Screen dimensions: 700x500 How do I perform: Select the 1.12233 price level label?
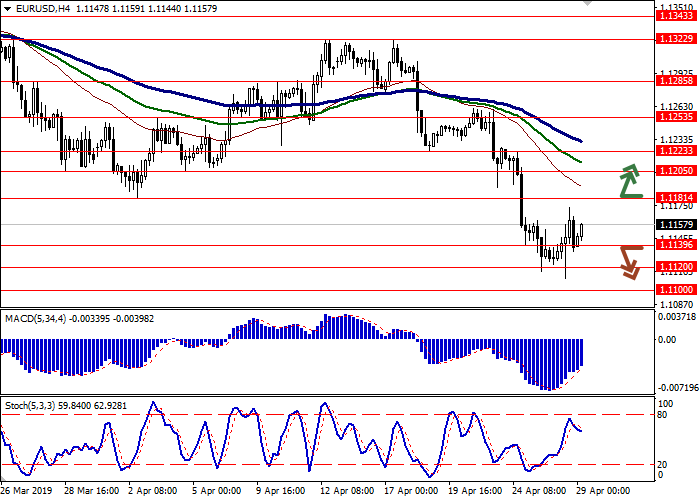(x=676, y=152)
